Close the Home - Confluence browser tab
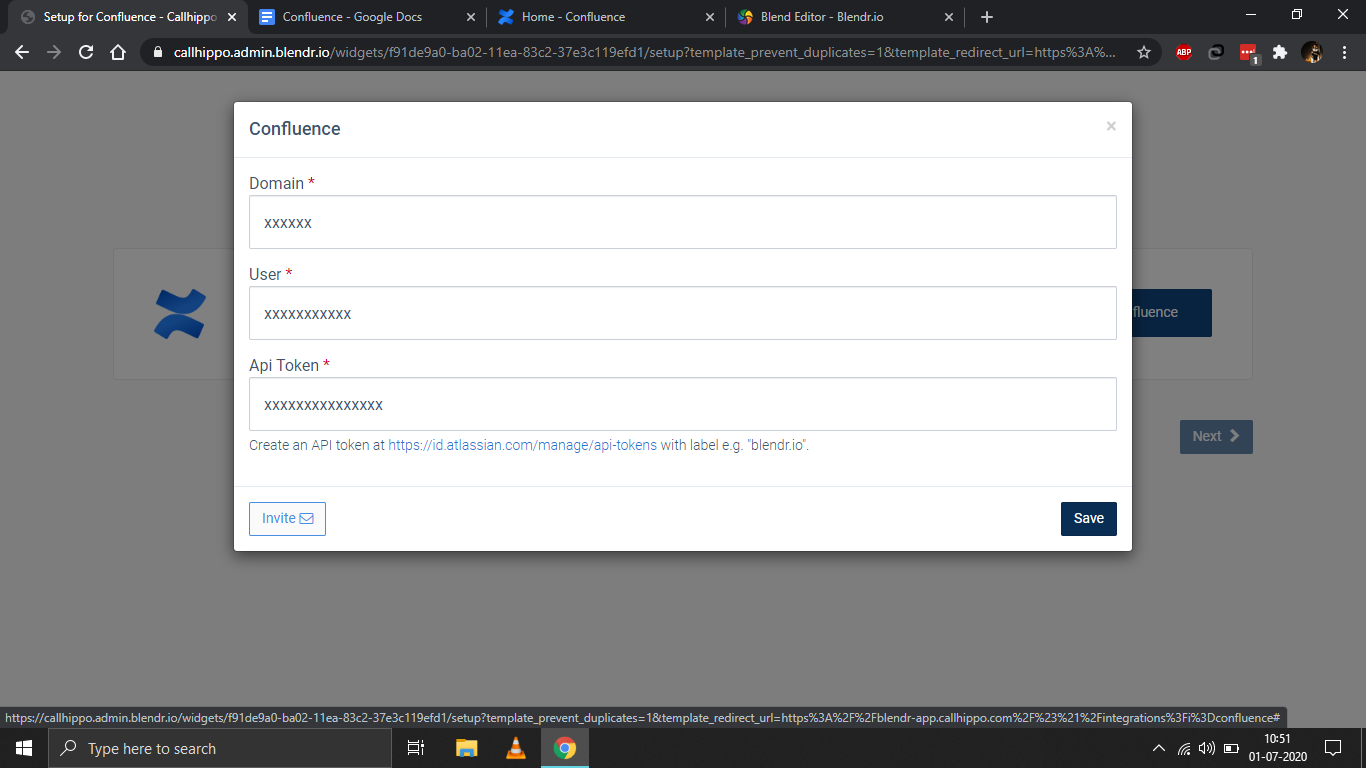Viewport: 1366px width, 768px height. pos(711,17)
